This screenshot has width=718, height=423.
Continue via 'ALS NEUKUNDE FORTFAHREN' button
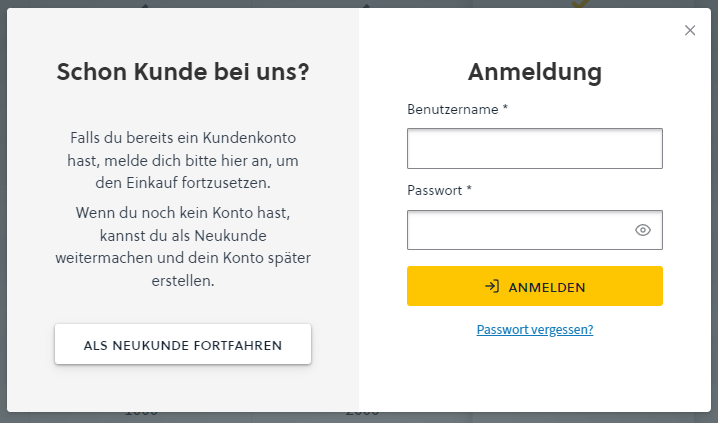click(183, 345)
